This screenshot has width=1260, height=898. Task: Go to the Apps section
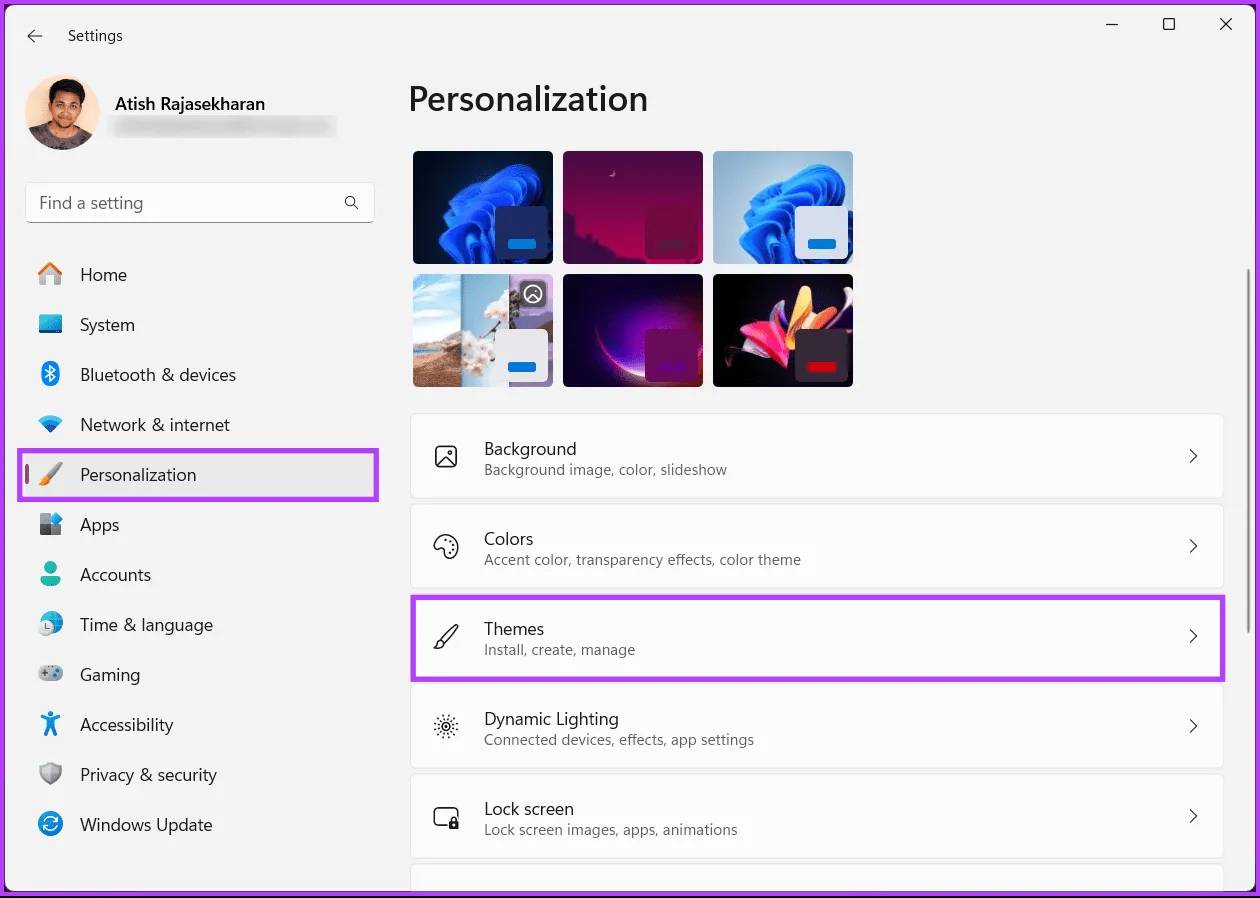coord(100,525)
